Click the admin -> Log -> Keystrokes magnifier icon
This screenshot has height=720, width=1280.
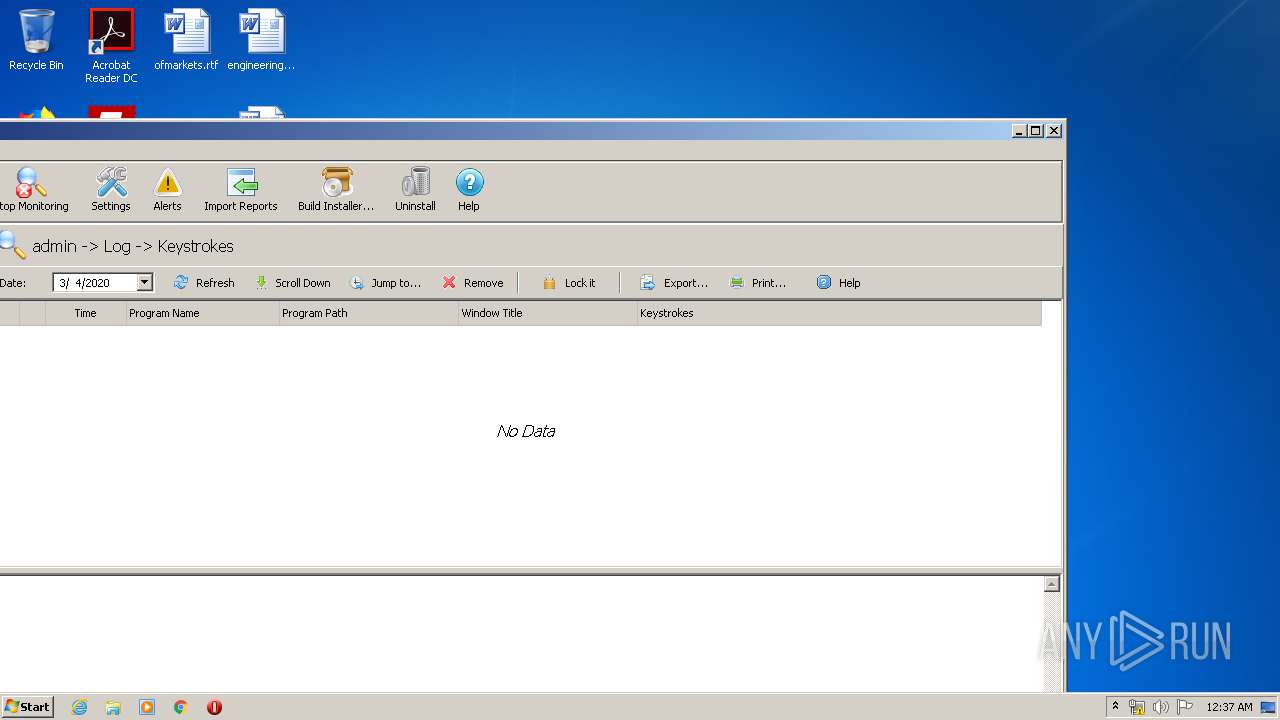(x=12, y=245)
